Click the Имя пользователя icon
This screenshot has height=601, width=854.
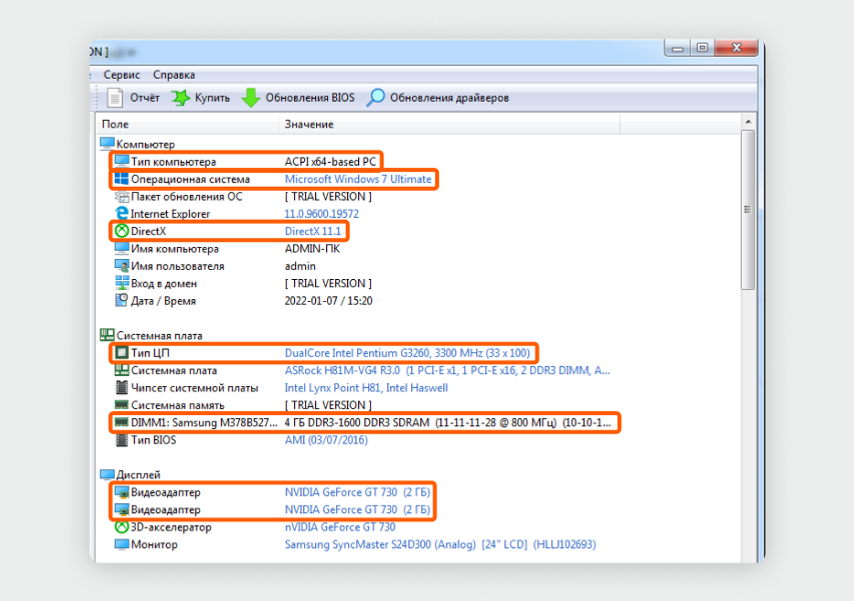121,266
